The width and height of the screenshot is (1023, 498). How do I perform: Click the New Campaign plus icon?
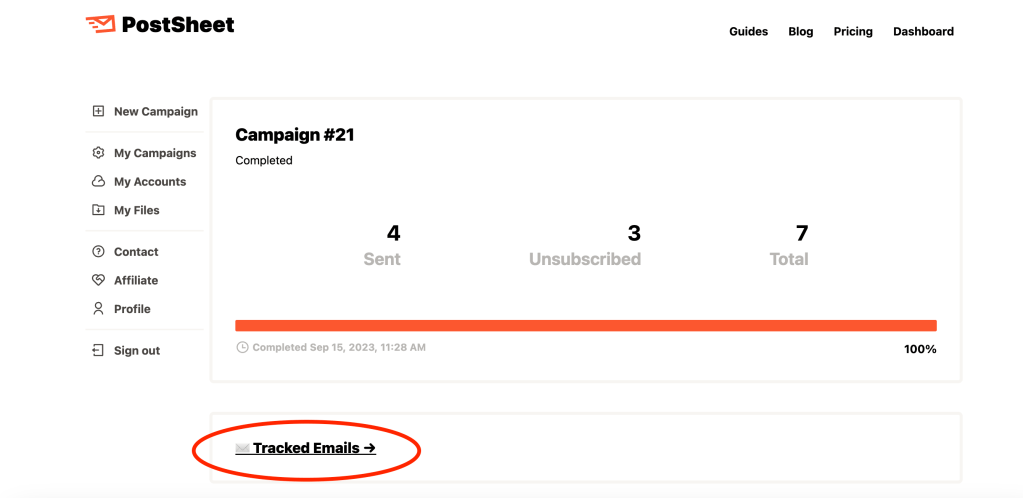(98, 112)
